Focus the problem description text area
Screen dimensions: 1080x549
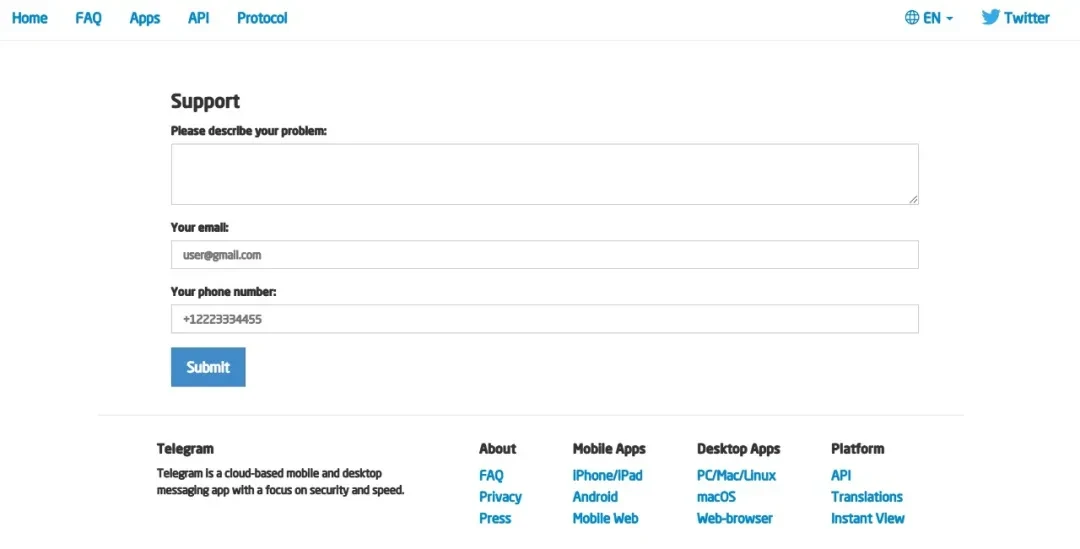tap(544, 174)
